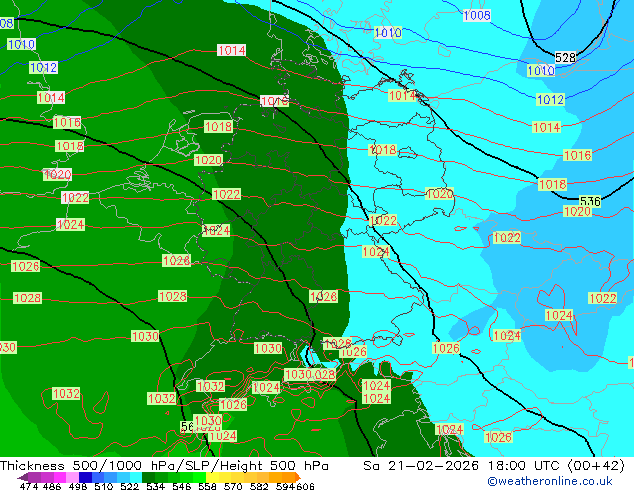Click the black 528 height contour label
Viewport: 634px width, 490px height.
click(x=565, y=58)
